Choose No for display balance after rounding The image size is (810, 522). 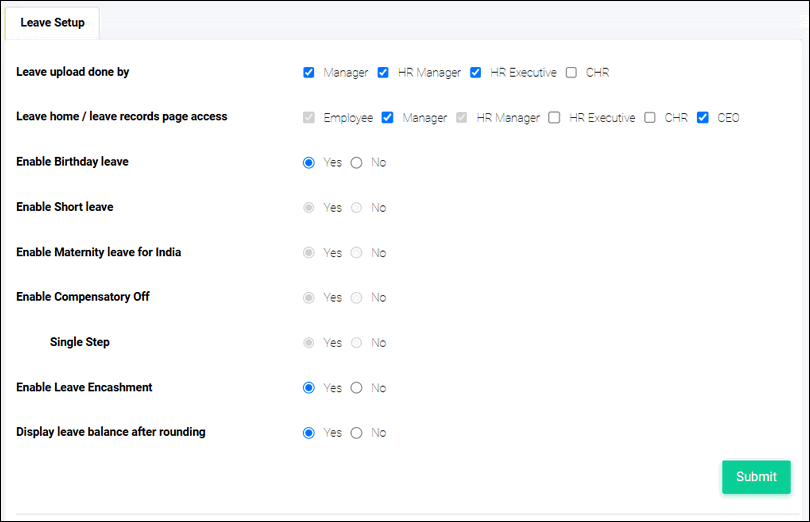(x=356, y=433)
